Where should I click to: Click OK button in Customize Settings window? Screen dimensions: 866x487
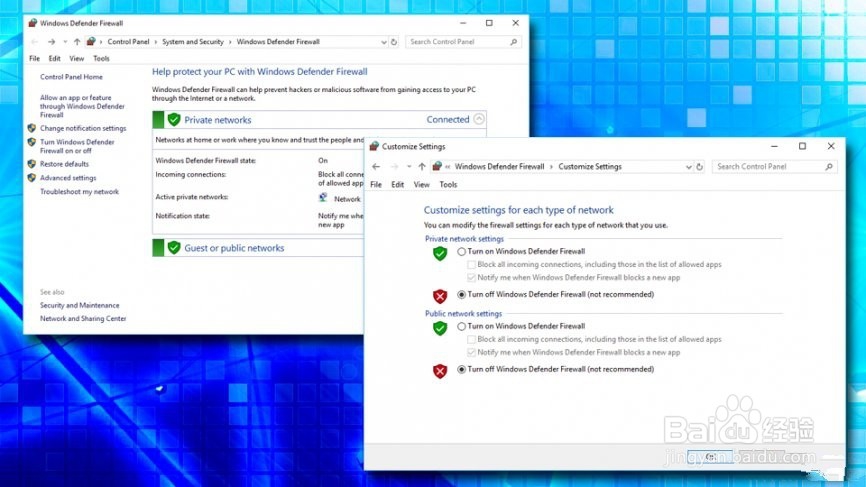point(710,457)
